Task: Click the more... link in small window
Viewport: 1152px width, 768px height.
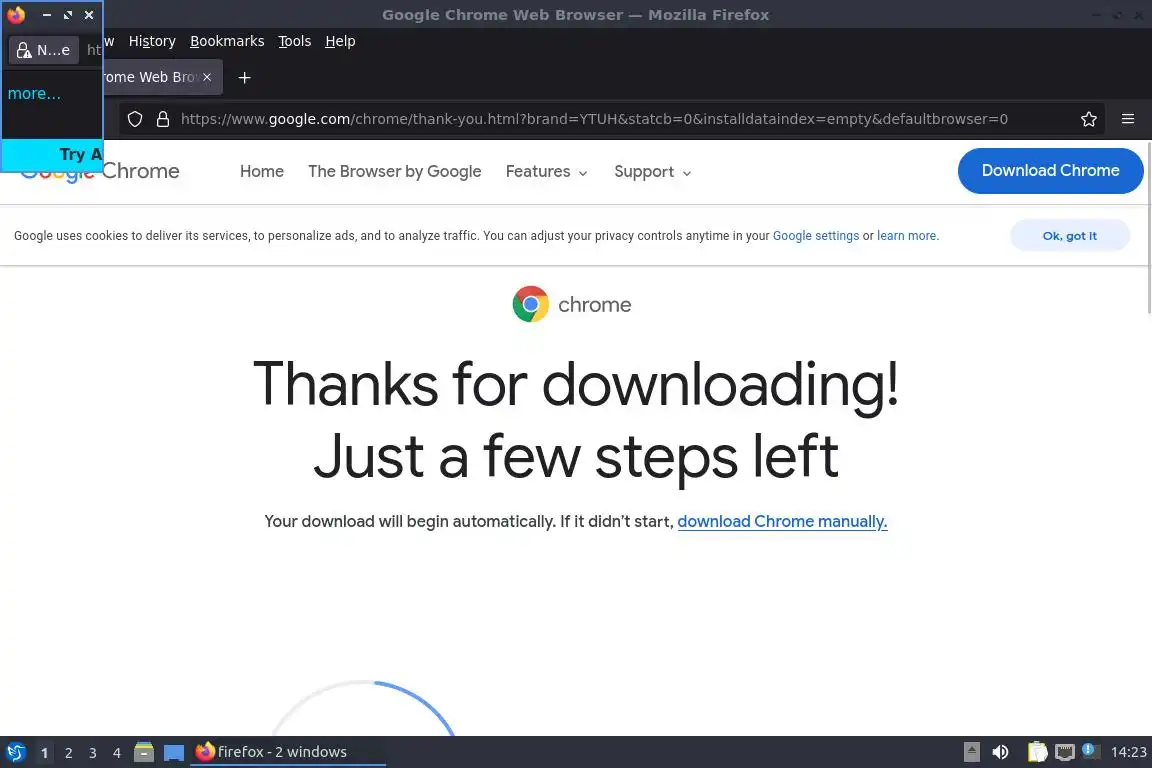Action: coord(34,93)
